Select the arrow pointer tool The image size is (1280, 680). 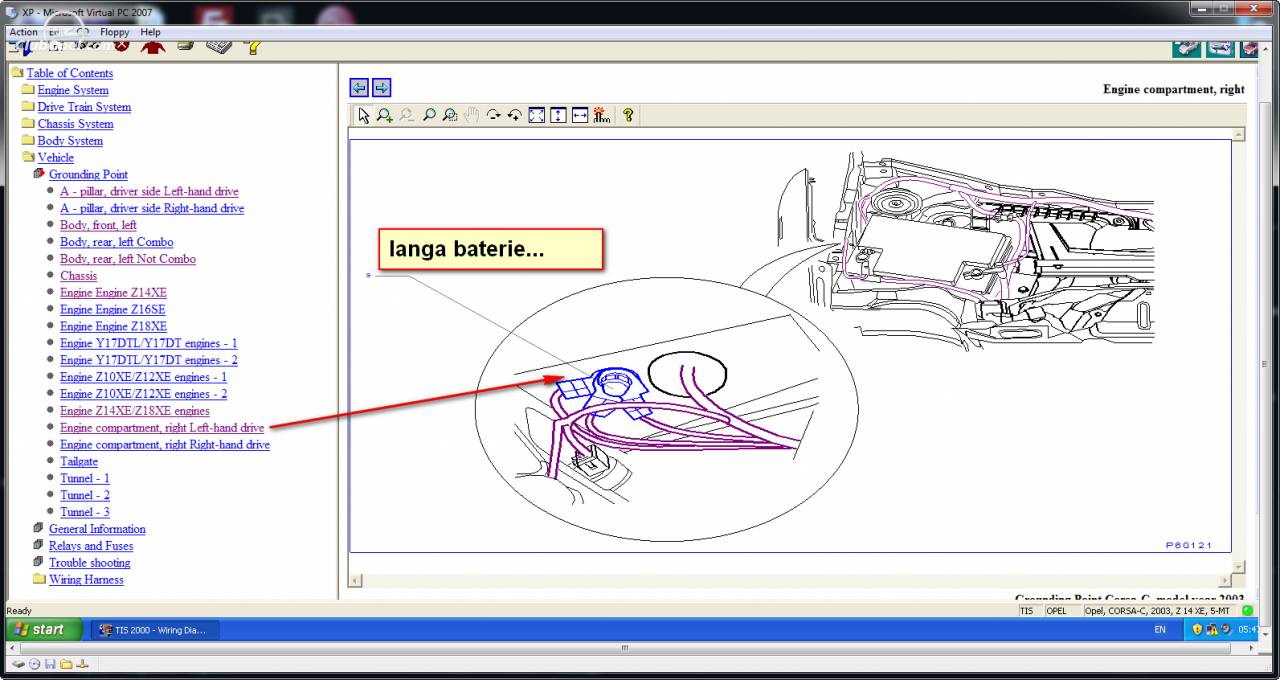tap(364, 115)
